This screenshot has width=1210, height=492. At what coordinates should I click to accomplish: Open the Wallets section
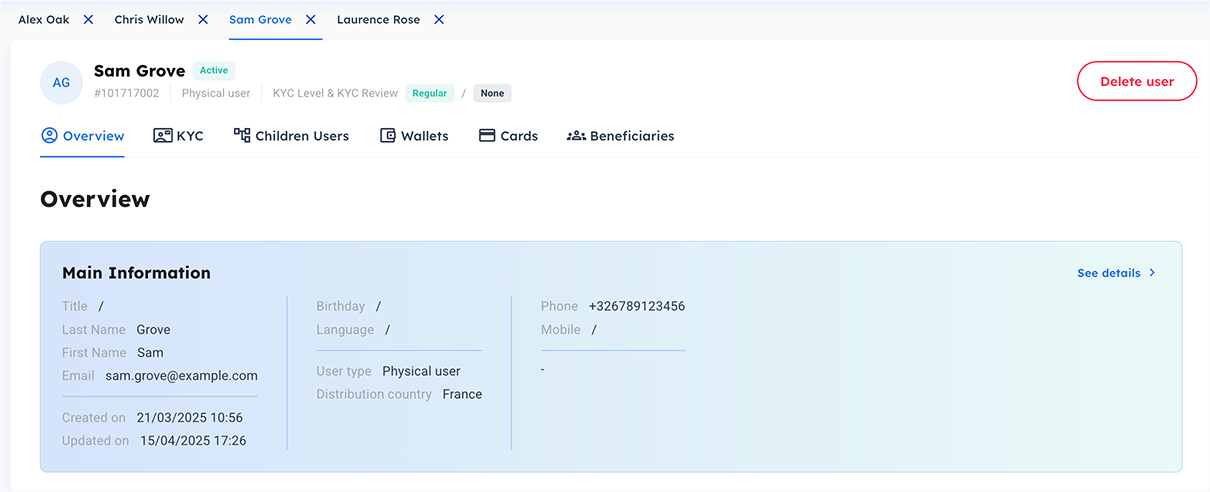tap(414, 136)
